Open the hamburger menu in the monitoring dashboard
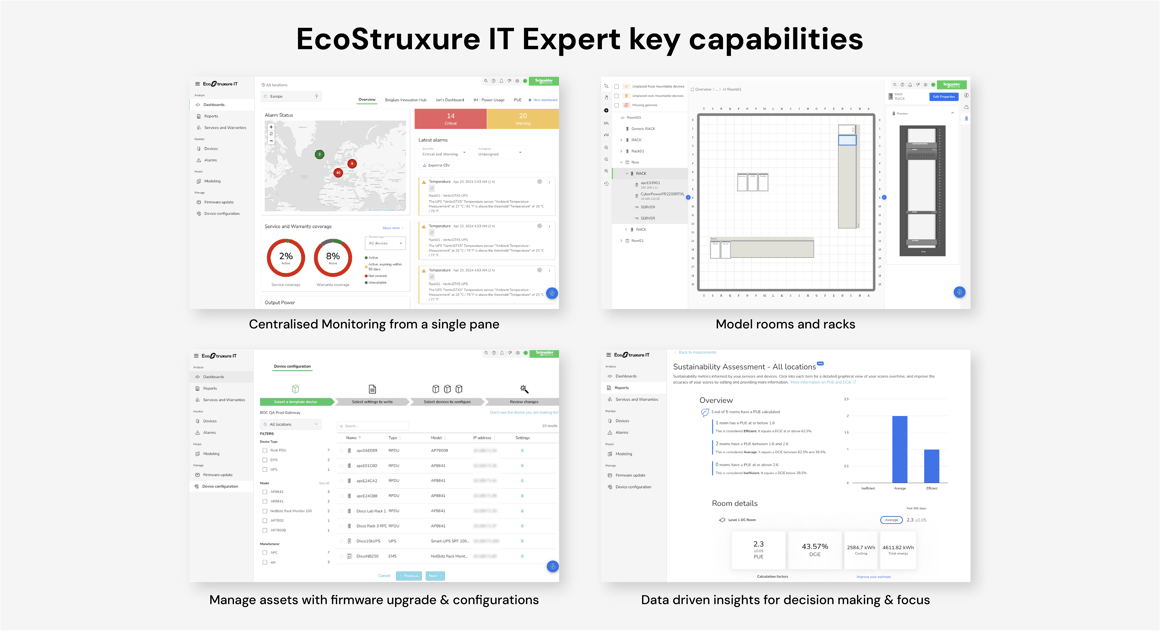 click(x=197, y=84)
